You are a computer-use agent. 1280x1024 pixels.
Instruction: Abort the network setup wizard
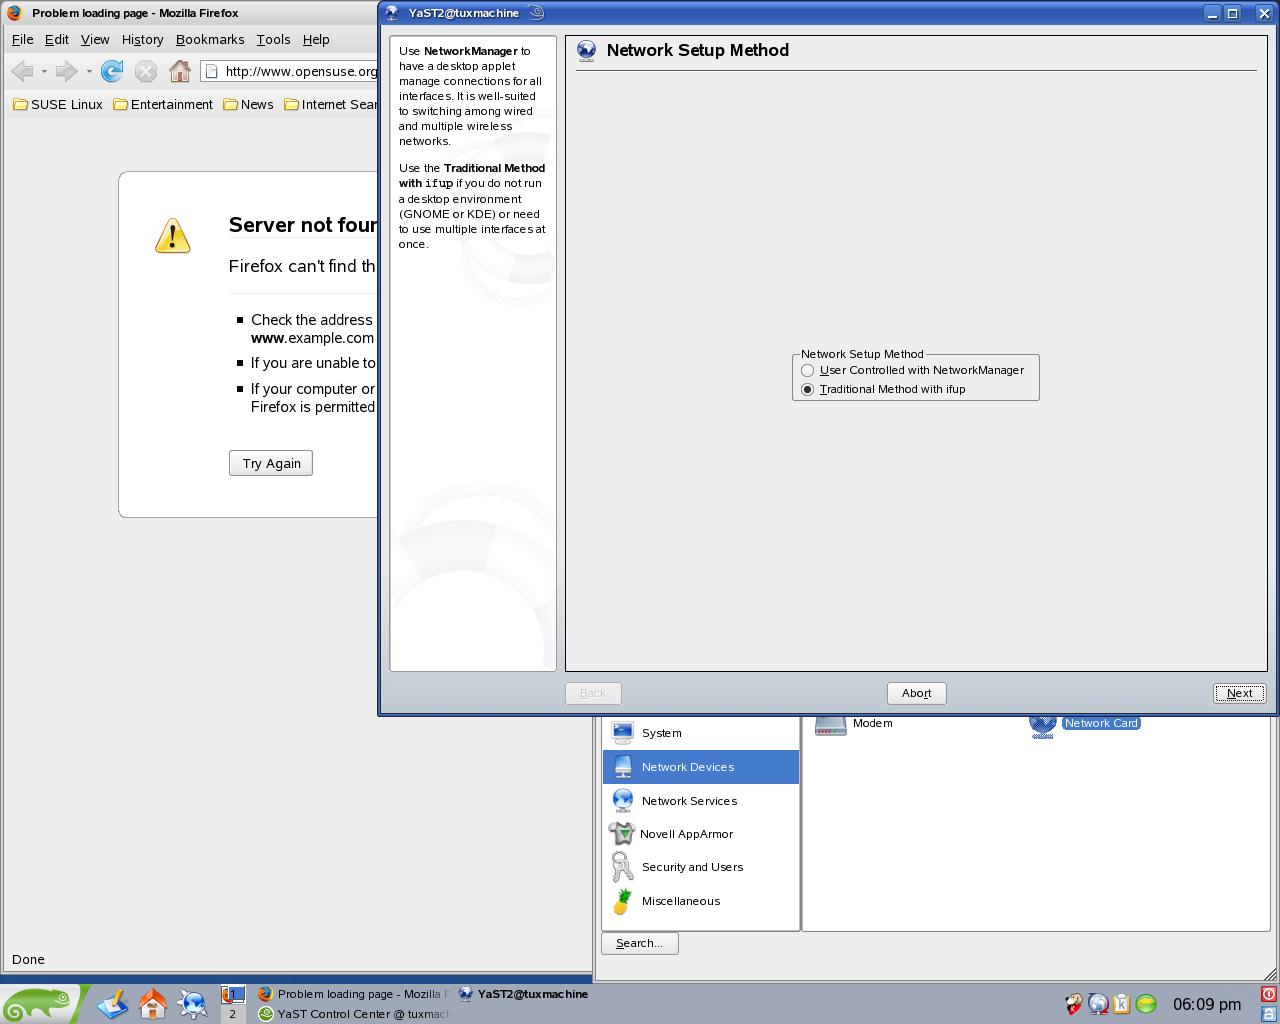(x=916, y=693)
